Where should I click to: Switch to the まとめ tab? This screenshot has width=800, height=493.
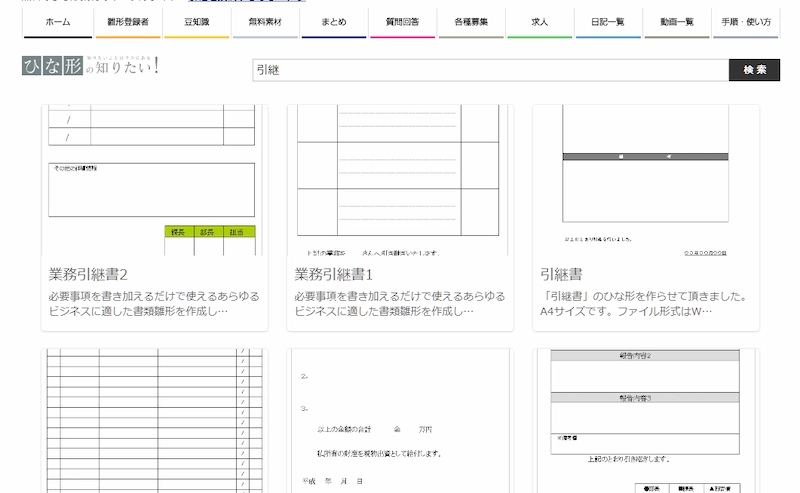coord(334,21)
